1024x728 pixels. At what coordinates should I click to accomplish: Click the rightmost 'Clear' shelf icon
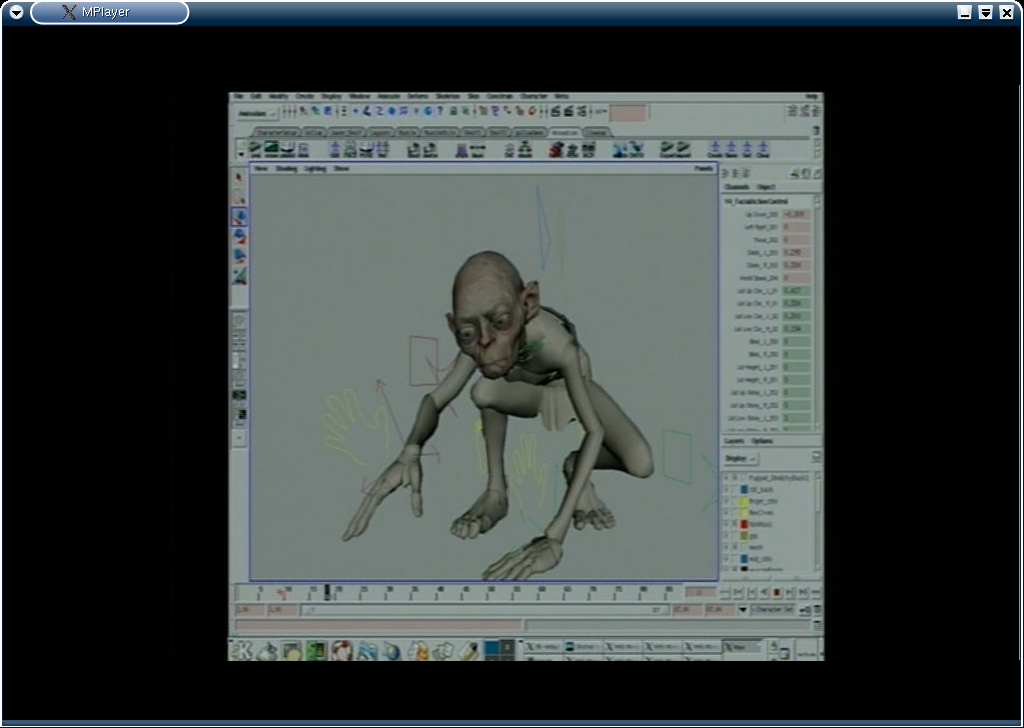(x=762, y=149)
